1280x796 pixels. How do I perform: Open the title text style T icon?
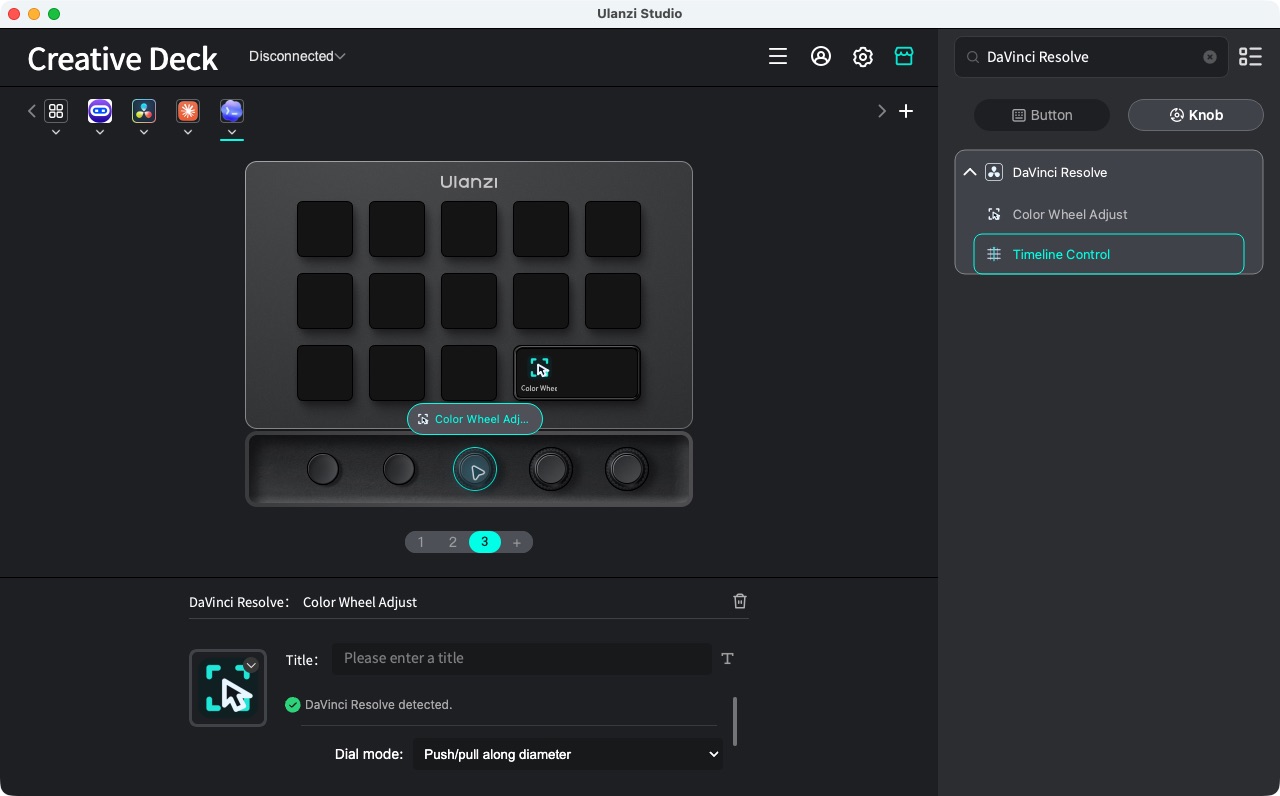[727, 658]
